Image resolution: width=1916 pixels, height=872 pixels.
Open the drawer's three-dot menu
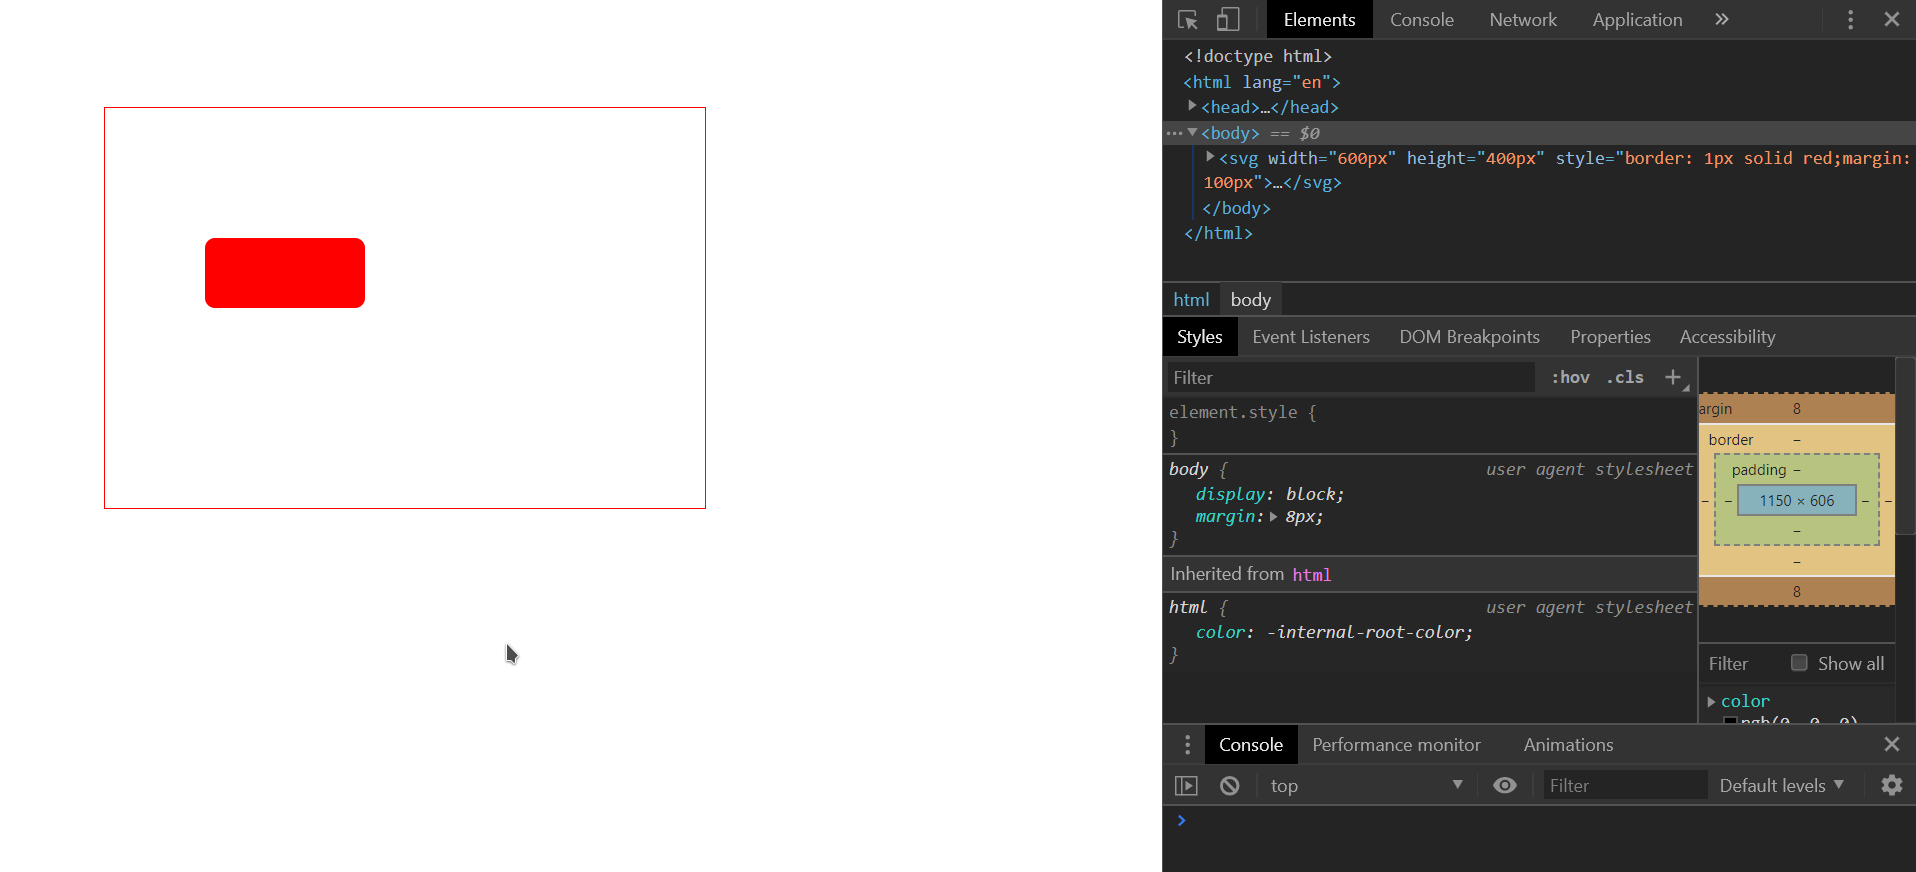pos(1187,745)
